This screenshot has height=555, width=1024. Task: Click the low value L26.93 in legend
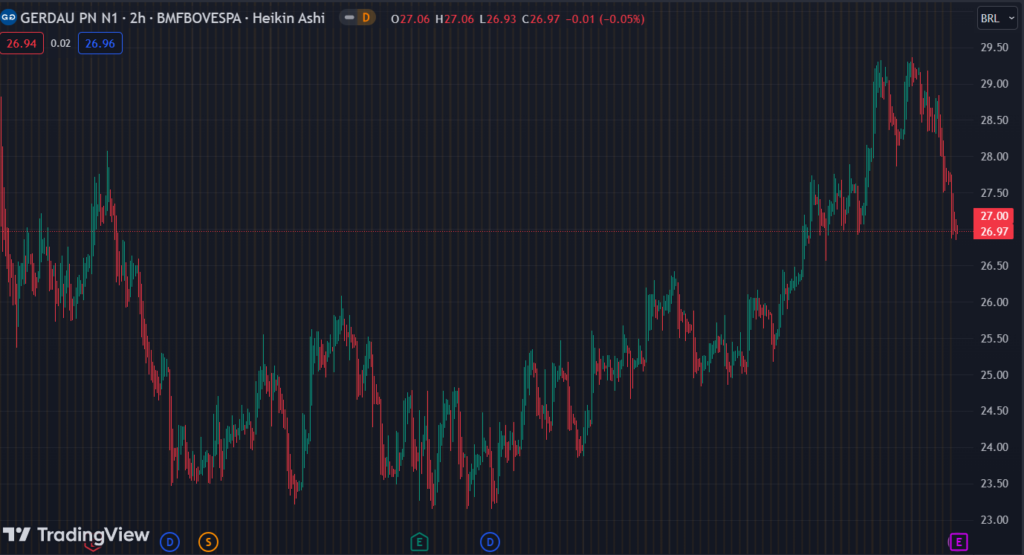click(x=498, y=19)
